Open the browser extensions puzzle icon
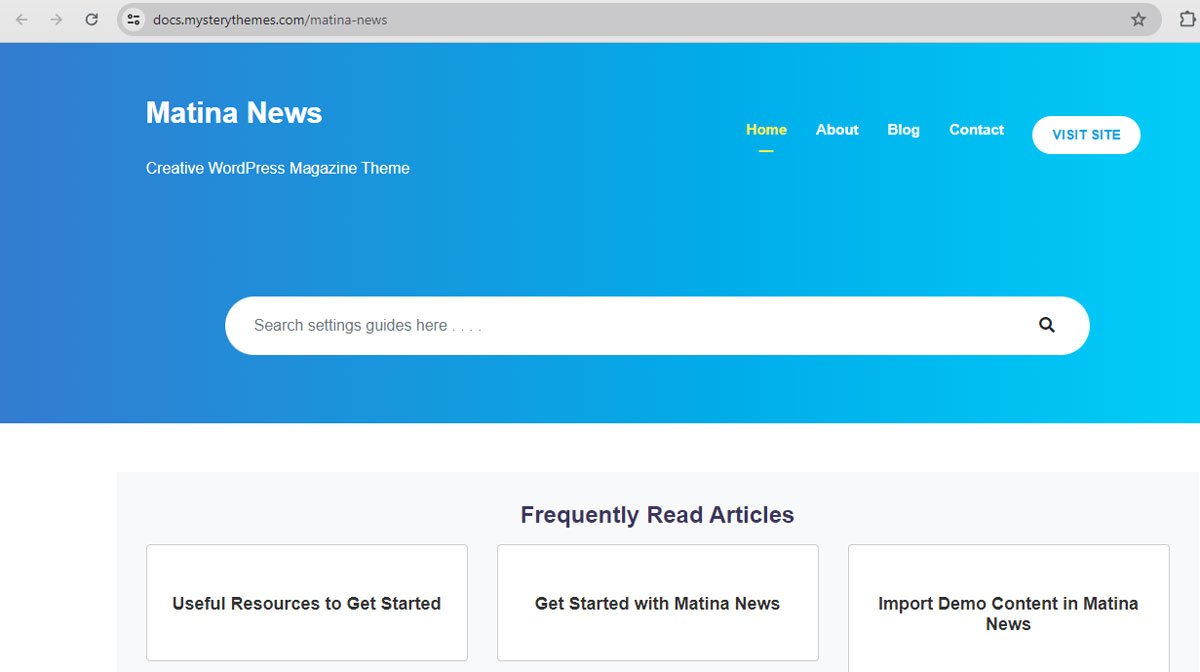Screen dimensions: 1200x672 point(1187,19)
